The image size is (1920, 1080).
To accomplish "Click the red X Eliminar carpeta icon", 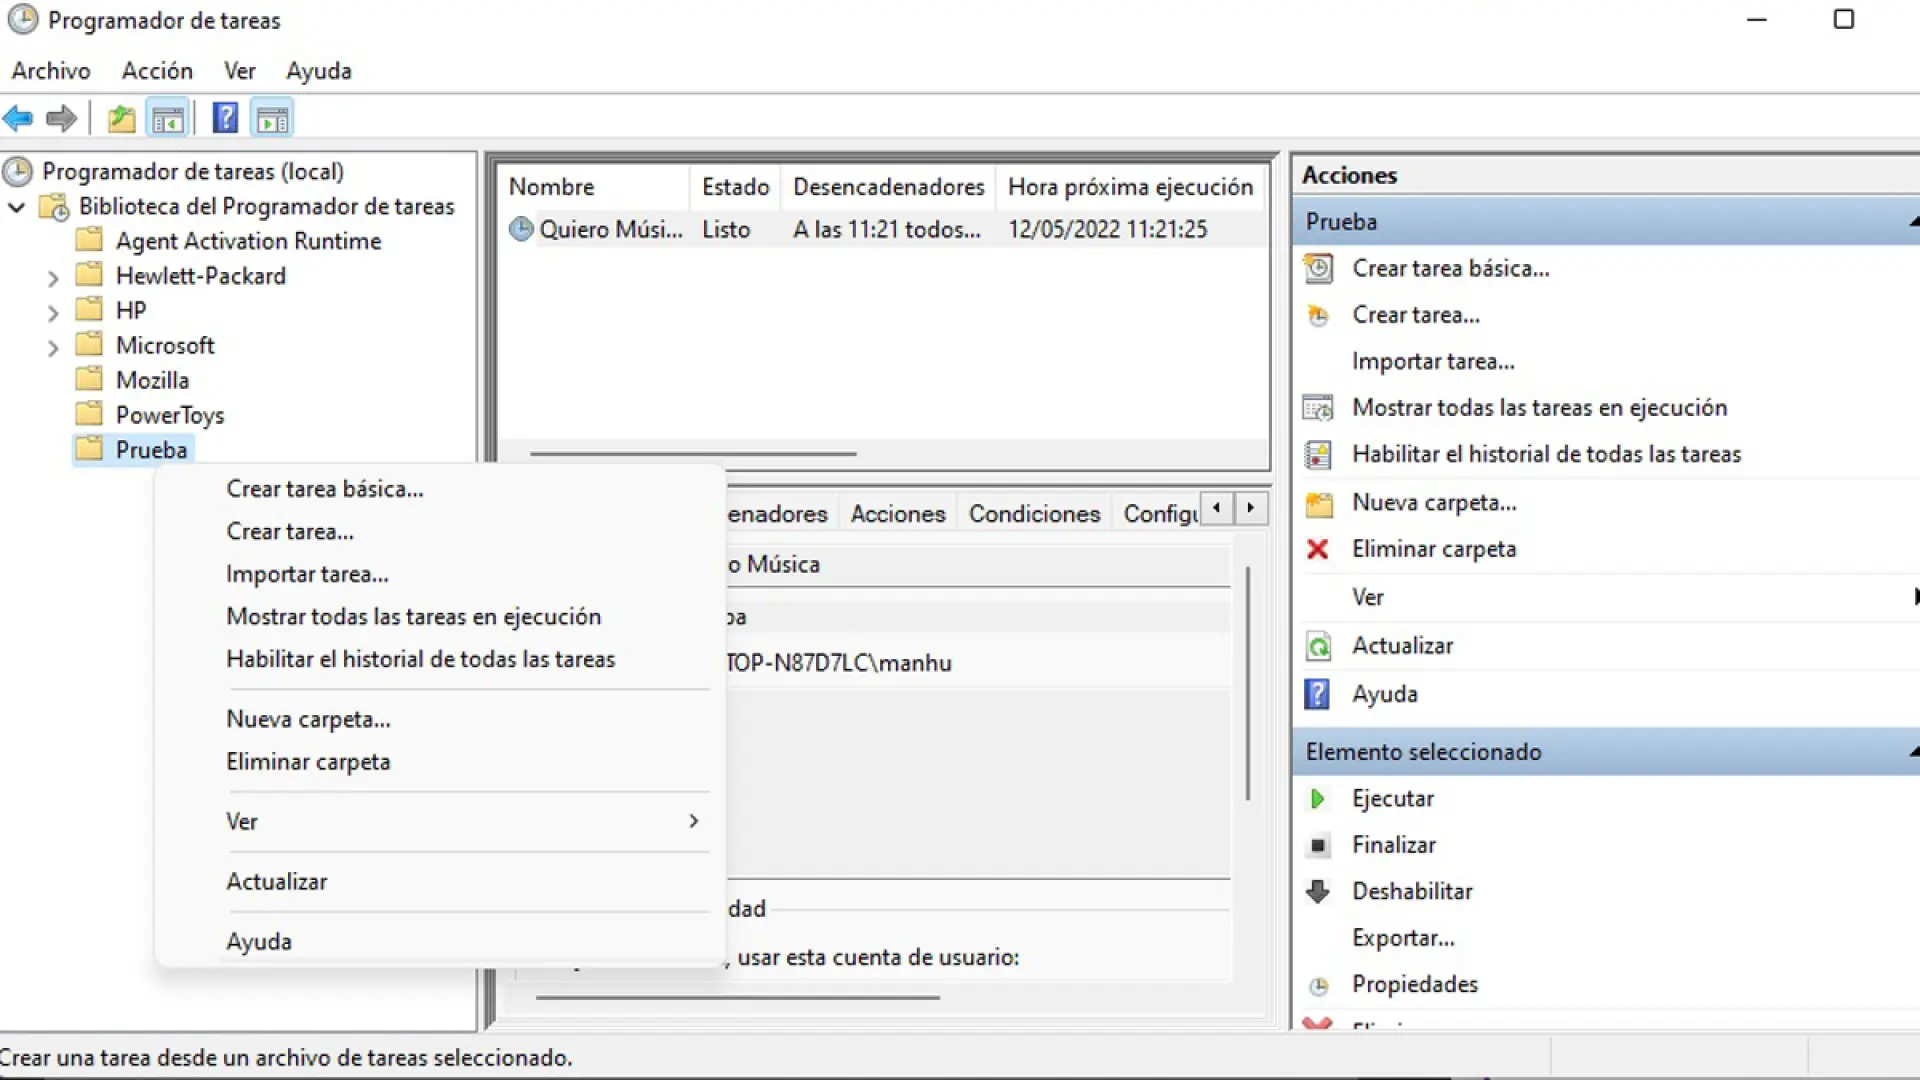I will [x=1317, y=549].
